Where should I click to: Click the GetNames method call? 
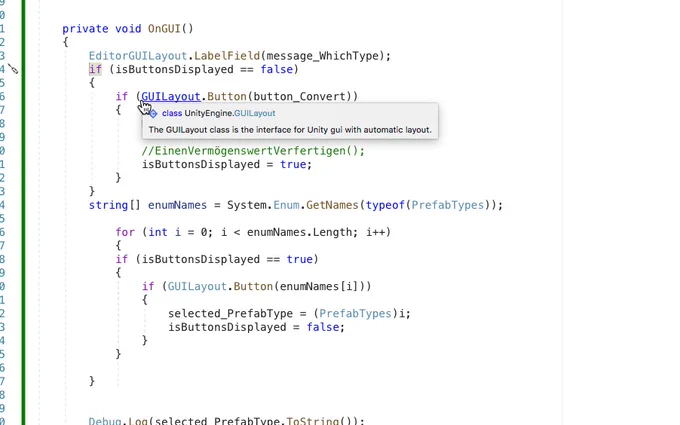(x=332, y=205)
